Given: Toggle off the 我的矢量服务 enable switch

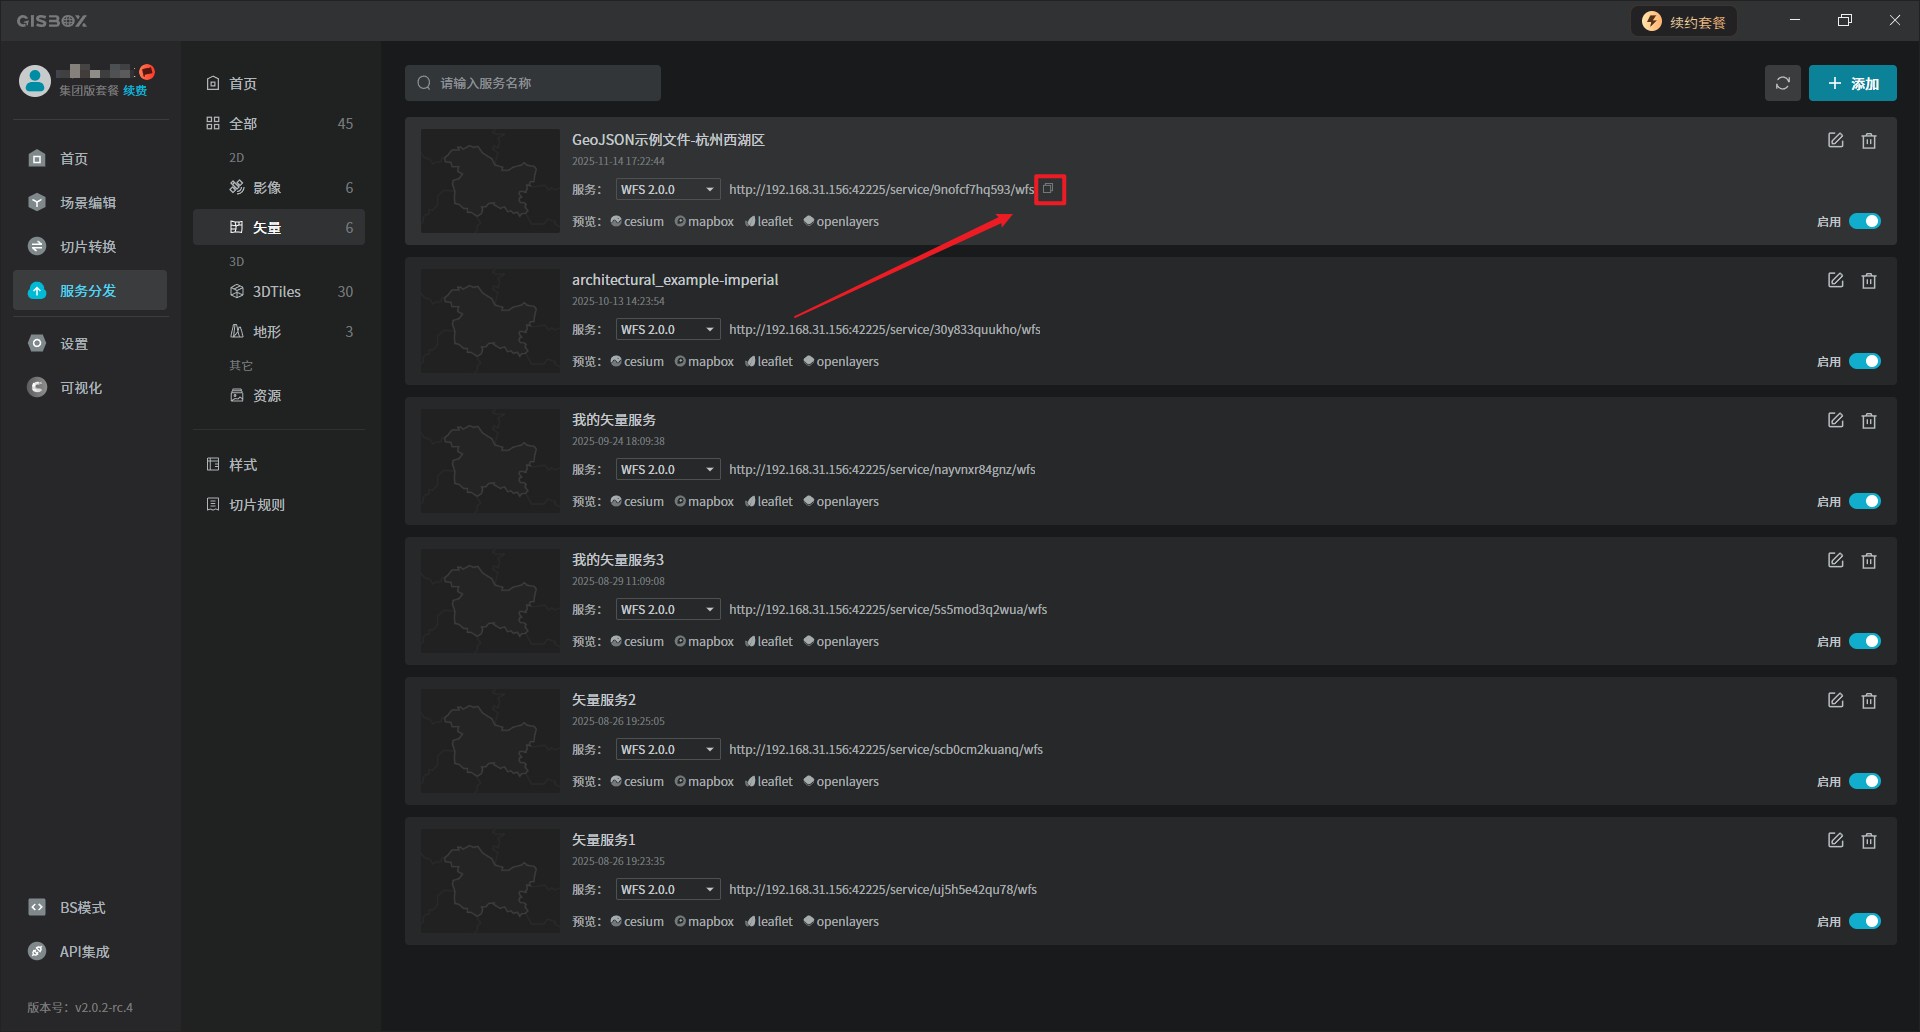Looking at the screenshot, I should (1864, 502).
